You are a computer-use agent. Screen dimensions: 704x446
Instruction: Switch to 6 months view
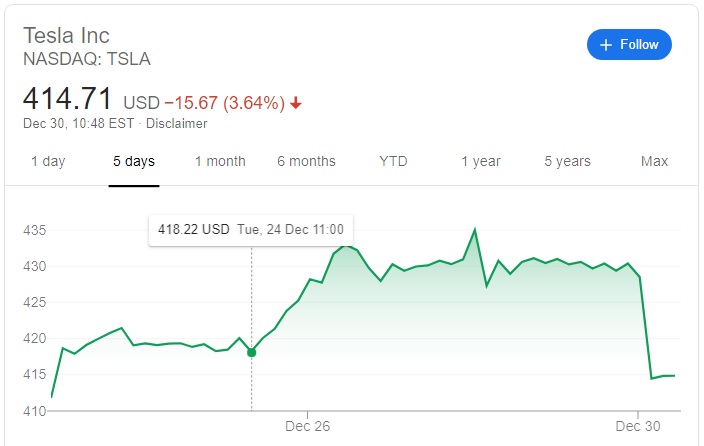coord(306,162)
